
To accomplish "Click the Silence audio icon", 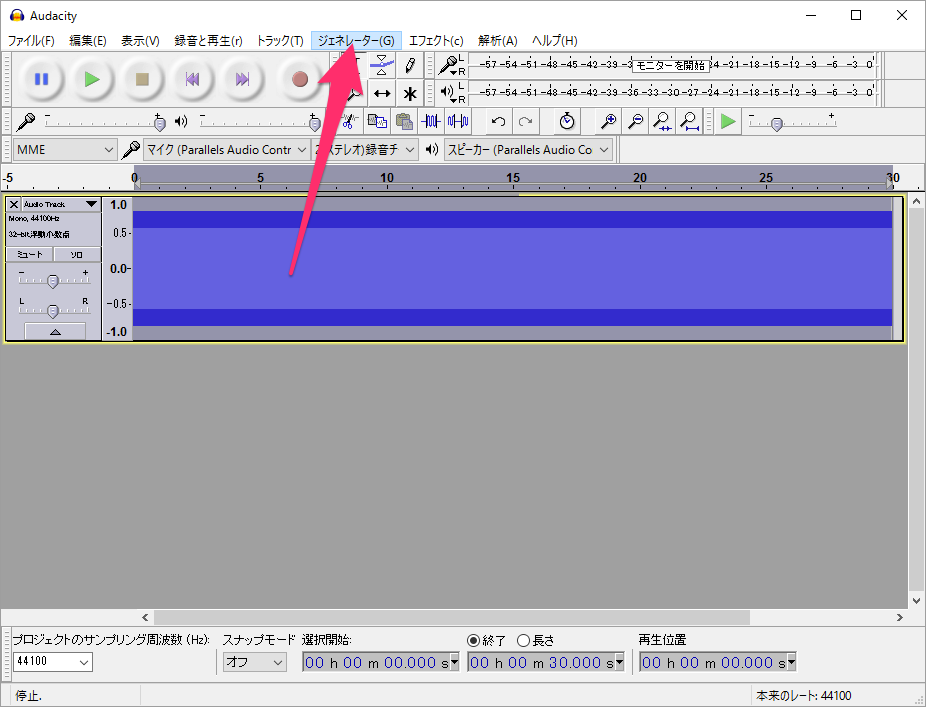I will (458, 122).
